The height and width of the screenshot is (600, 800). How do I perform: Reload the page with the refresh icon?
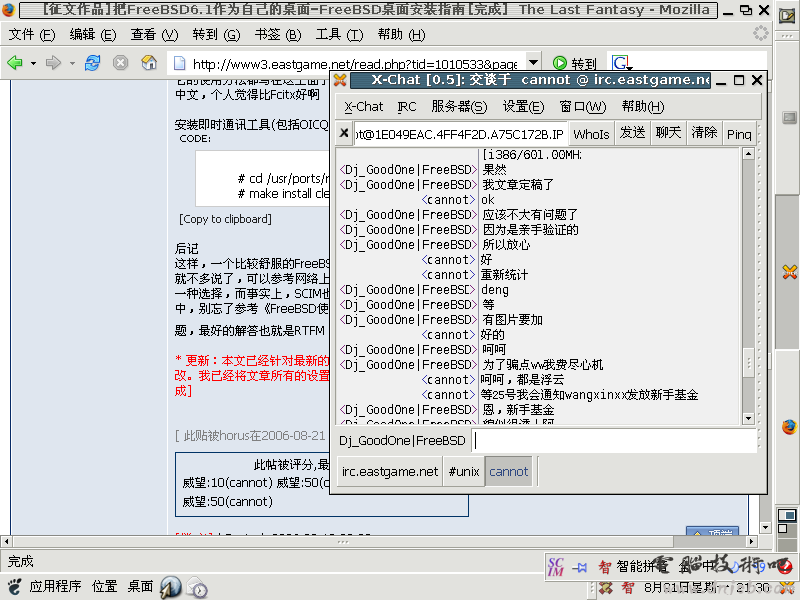92,63
